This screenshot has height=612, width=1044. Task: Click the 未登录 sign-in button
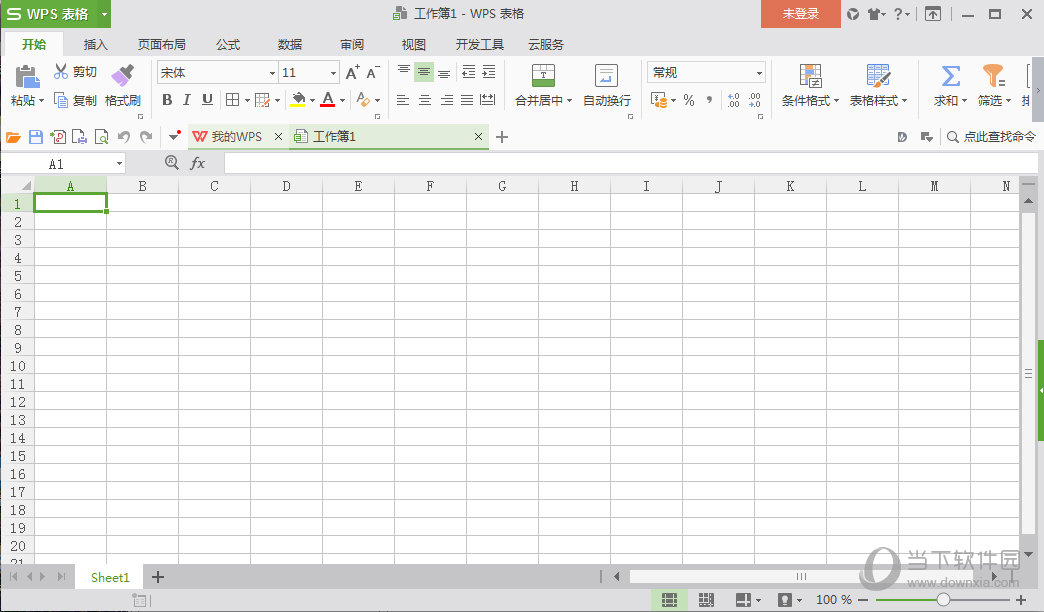tap(800, 14)
